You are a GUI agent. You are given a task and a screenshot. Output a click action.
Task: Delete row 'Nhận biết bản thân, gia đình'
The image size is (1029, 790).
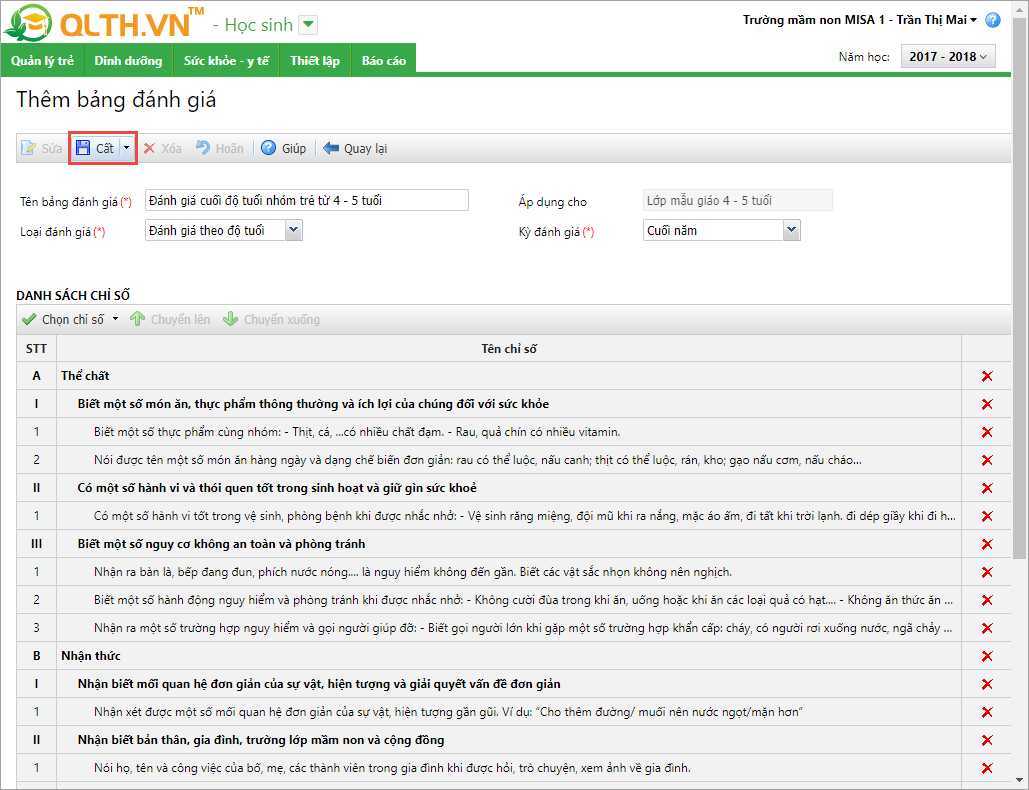986,740
